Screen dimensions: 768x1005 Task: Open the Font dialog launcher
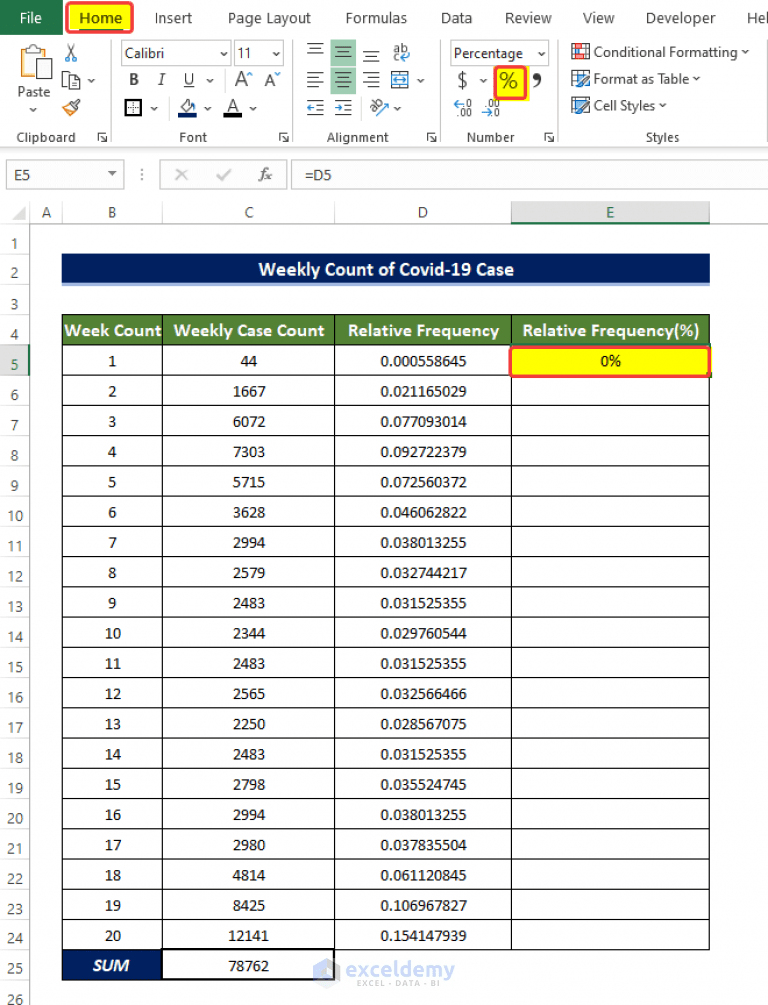pos(284,137)
